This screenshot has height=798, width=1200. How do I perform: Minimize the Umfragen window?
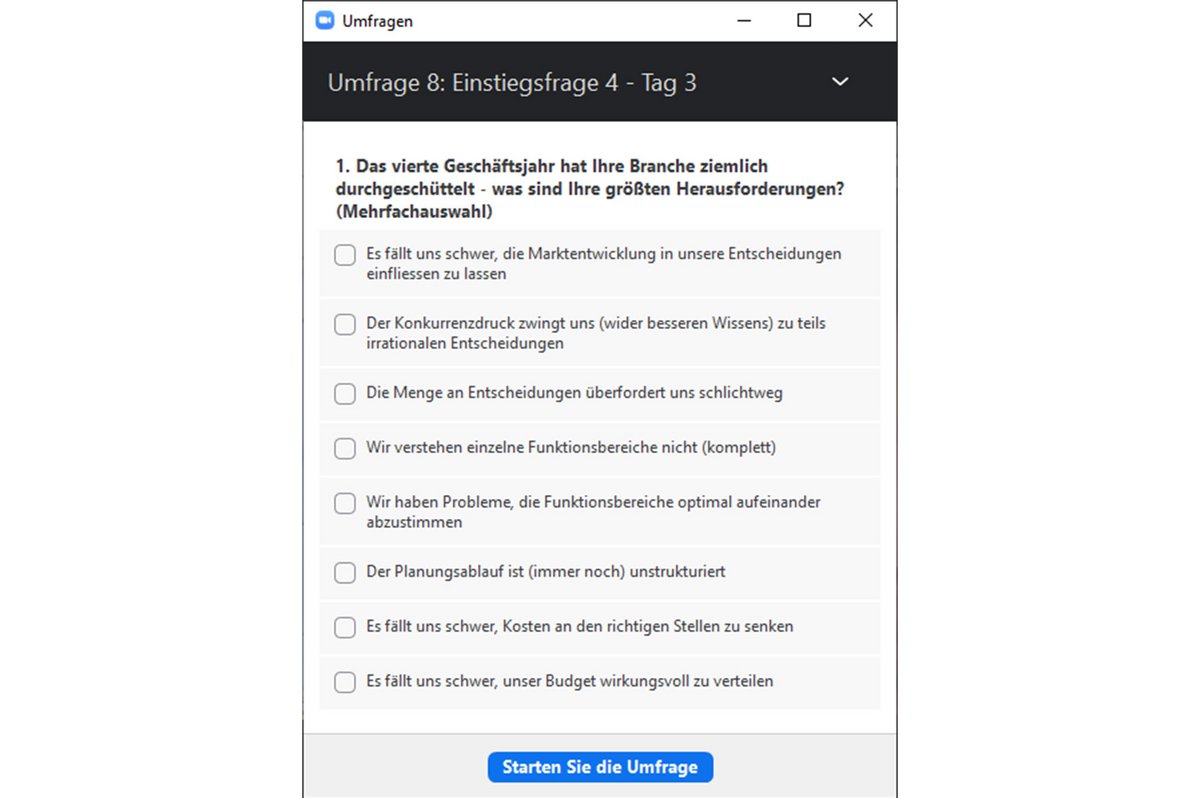pyautogui.click(x=742, y=20)
